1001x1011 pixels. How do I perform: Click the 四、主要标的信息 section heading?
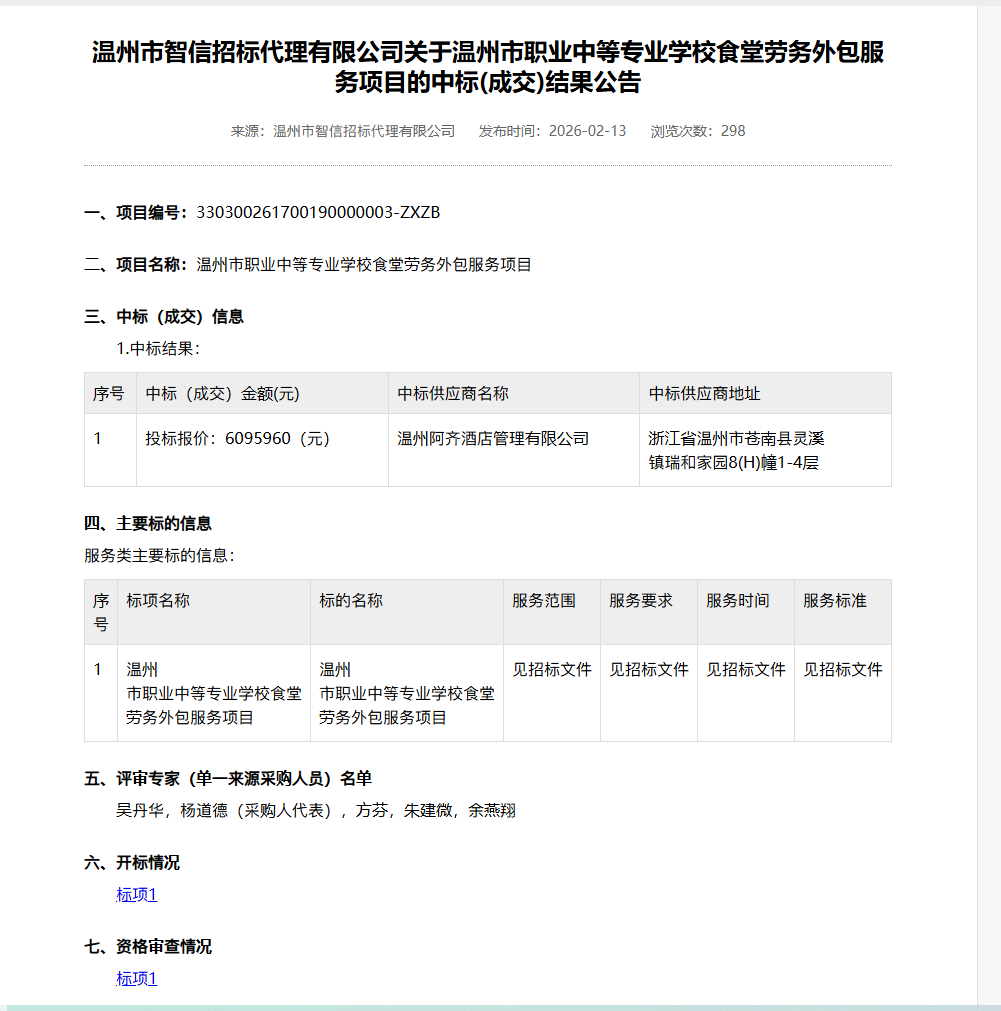tap(148, 524)
